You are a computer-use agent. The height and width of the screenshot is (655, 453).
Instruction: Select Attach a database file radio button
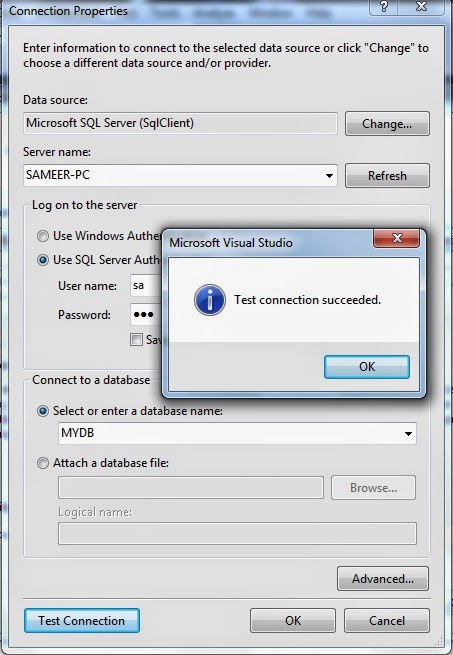pyautogui.click(x=43, y=463)
